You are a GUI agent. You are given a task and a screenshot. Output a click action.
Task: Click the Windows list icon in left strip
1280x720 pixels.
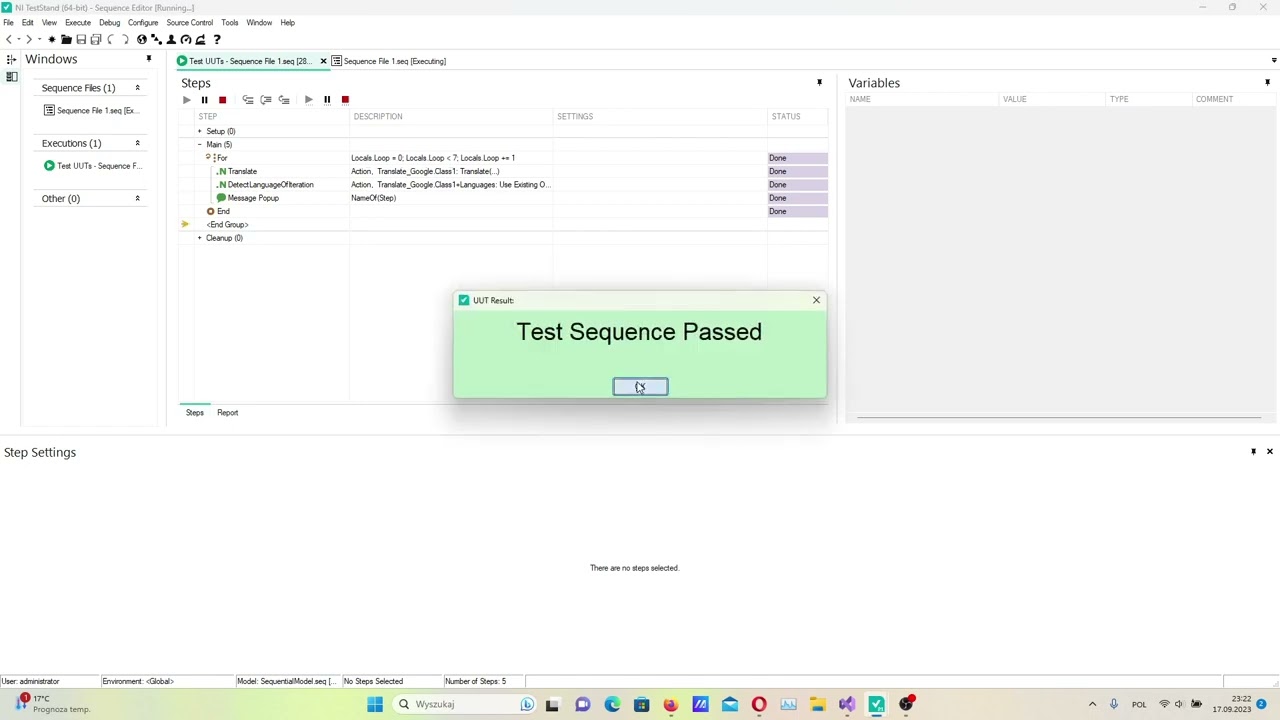pyautogui.click(x=11, y=77)
